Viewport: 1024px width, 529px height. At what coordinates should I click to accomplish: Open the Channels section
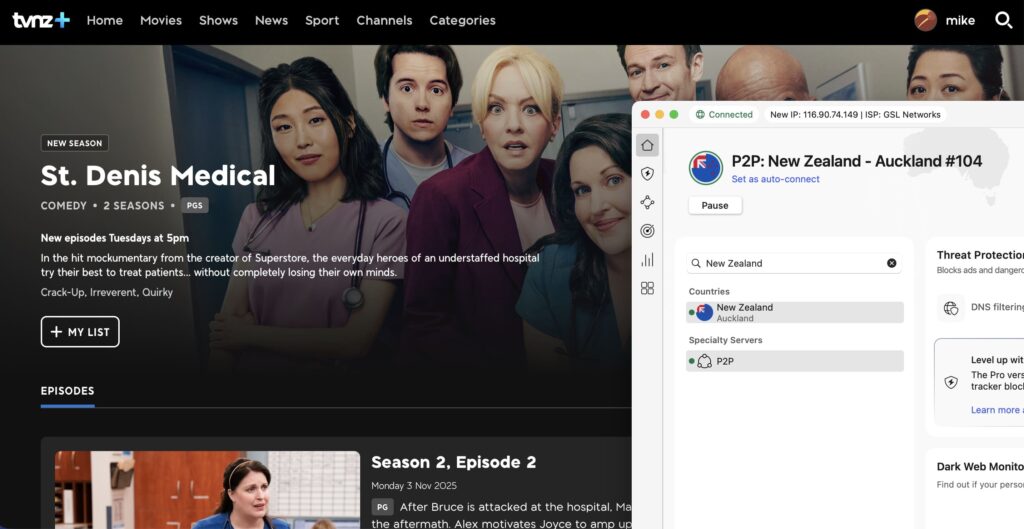point(384,20)
